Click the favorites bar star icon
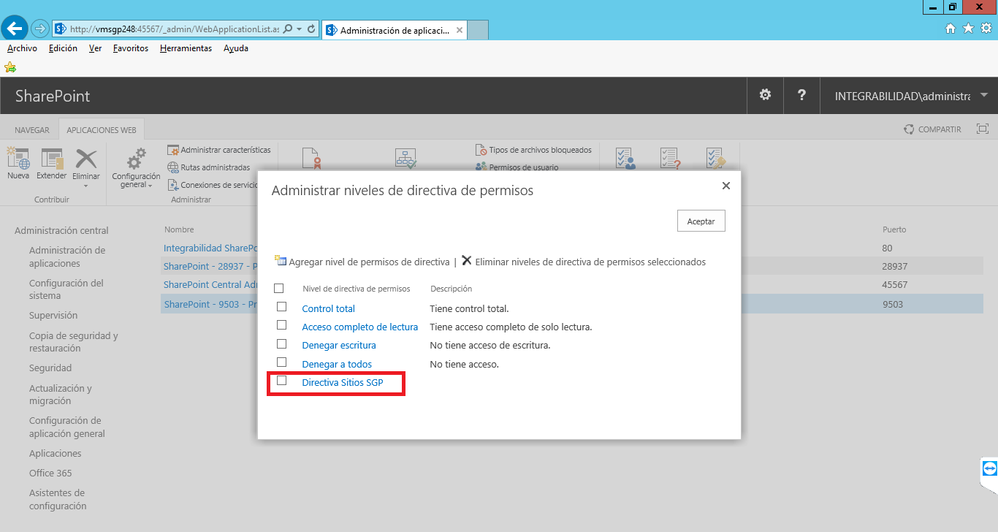Screen dimensions: 998x532 tap(10, 67)
